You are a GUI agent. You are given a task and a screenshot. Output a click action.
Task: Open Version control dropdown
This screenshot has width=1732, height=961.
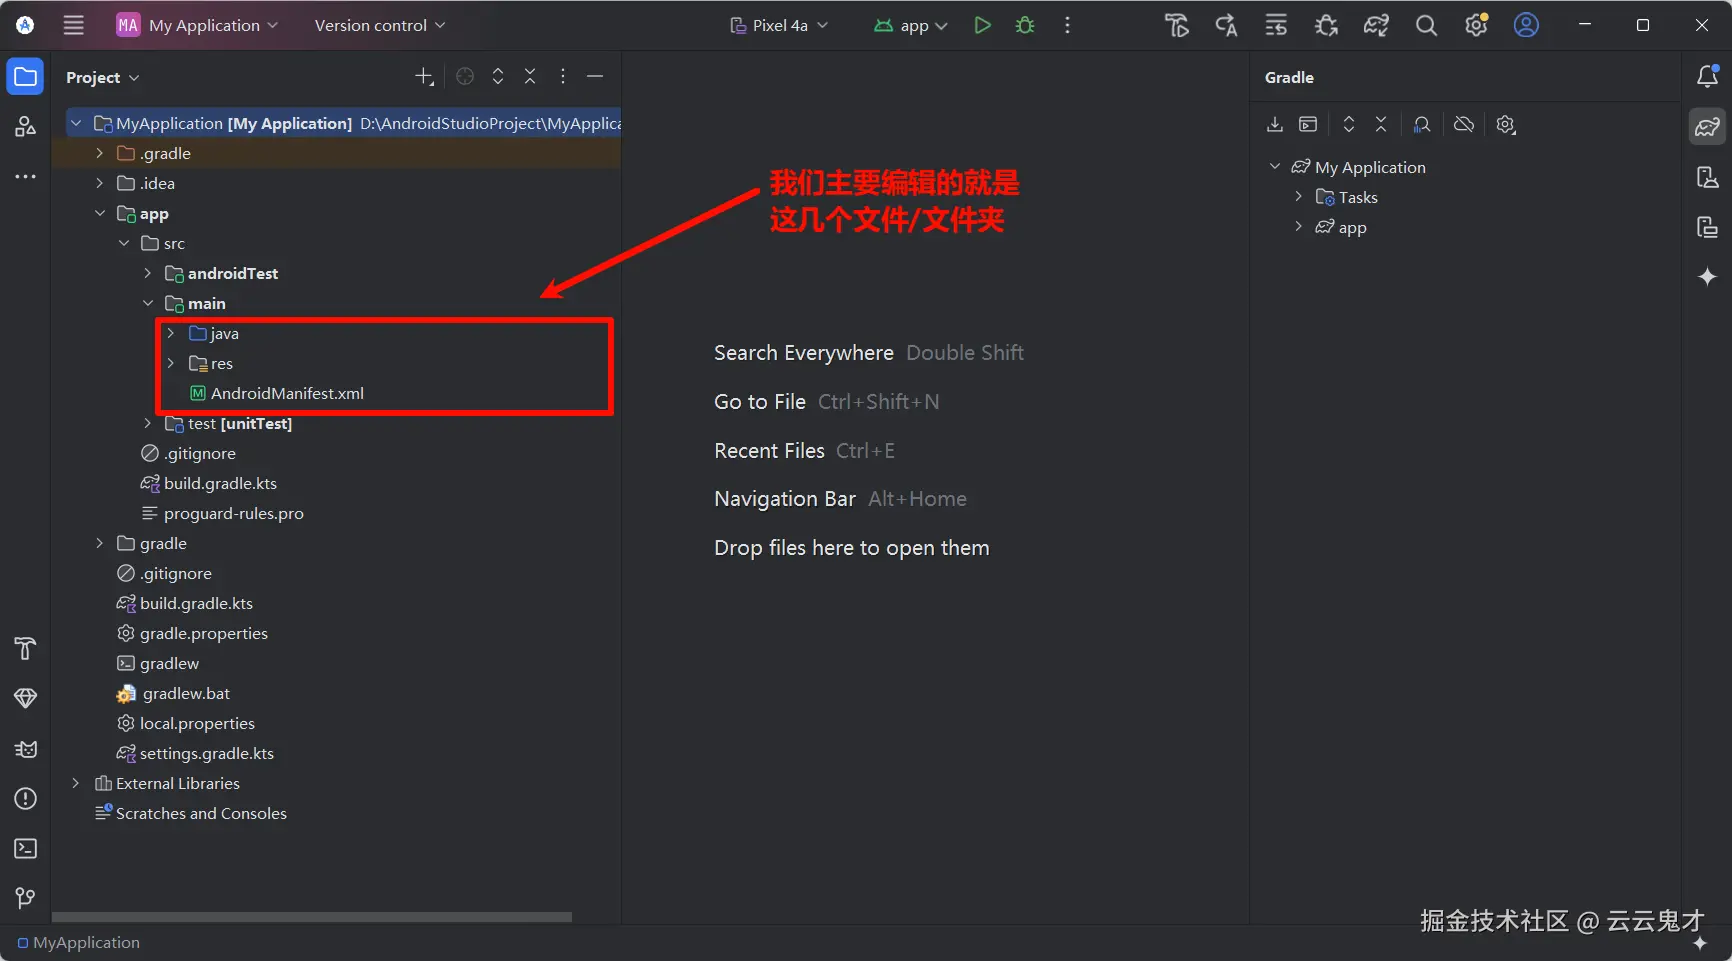(x=380, y=25)
